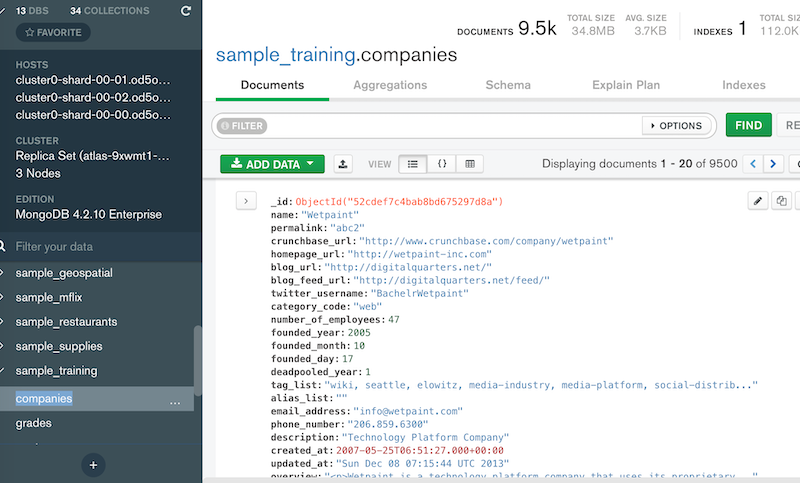Select the companies collection
Screen dimensions: 800x483
point(44,398)
